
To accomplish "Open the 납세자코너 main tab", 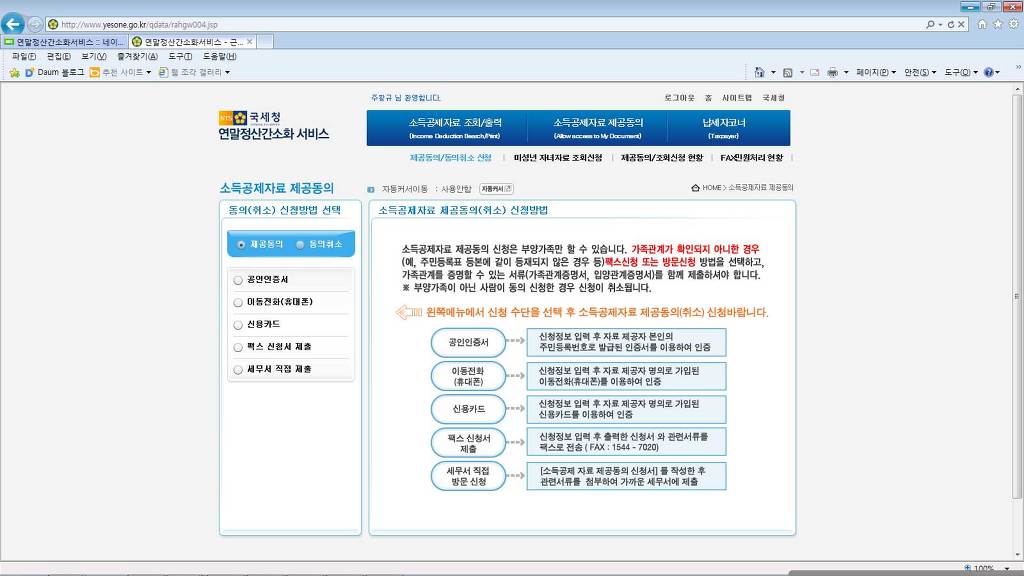I will 724,127.
